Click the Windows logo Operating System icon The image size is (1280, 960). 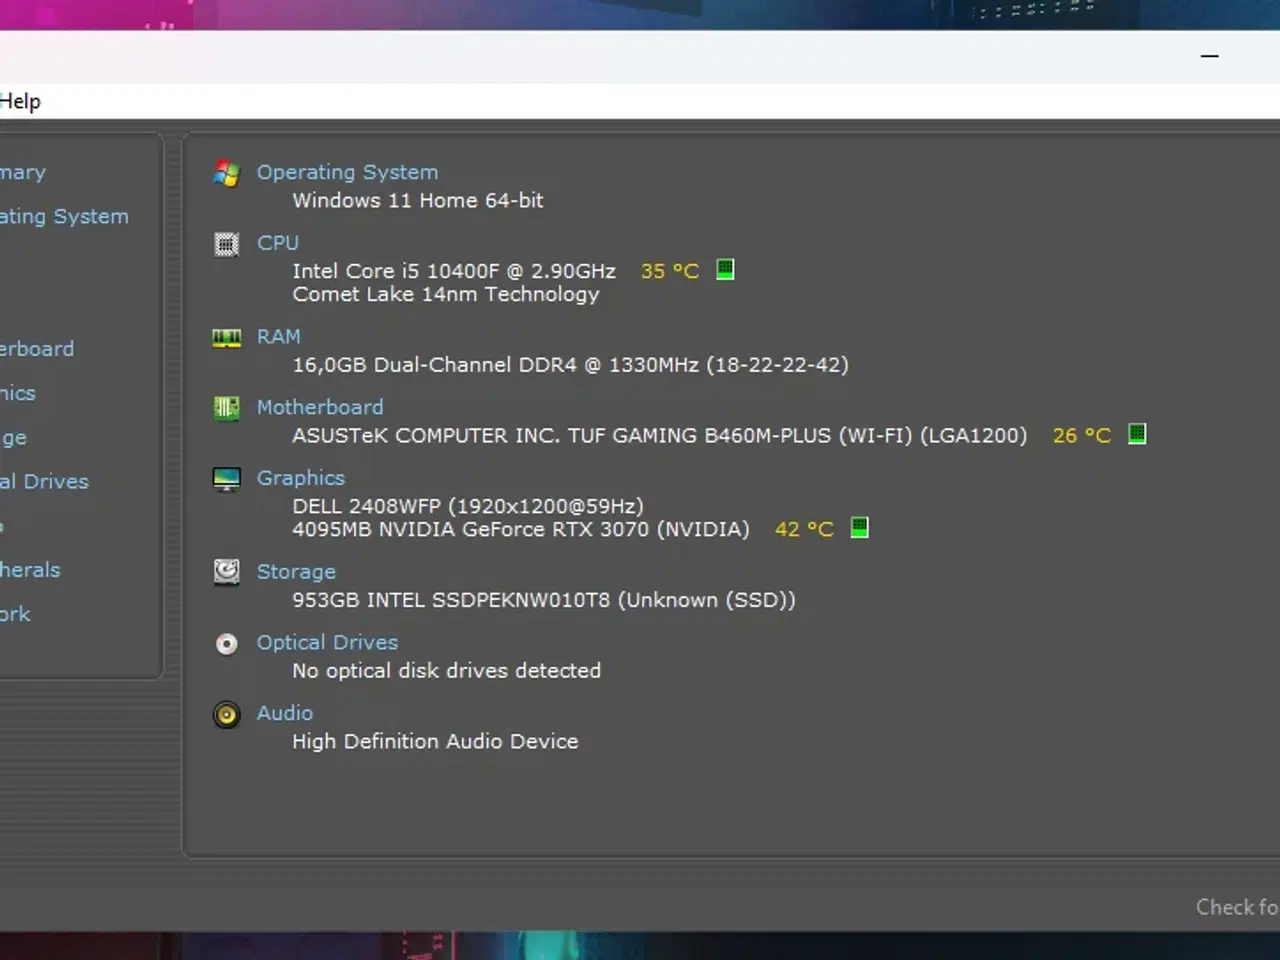[226, 172]
